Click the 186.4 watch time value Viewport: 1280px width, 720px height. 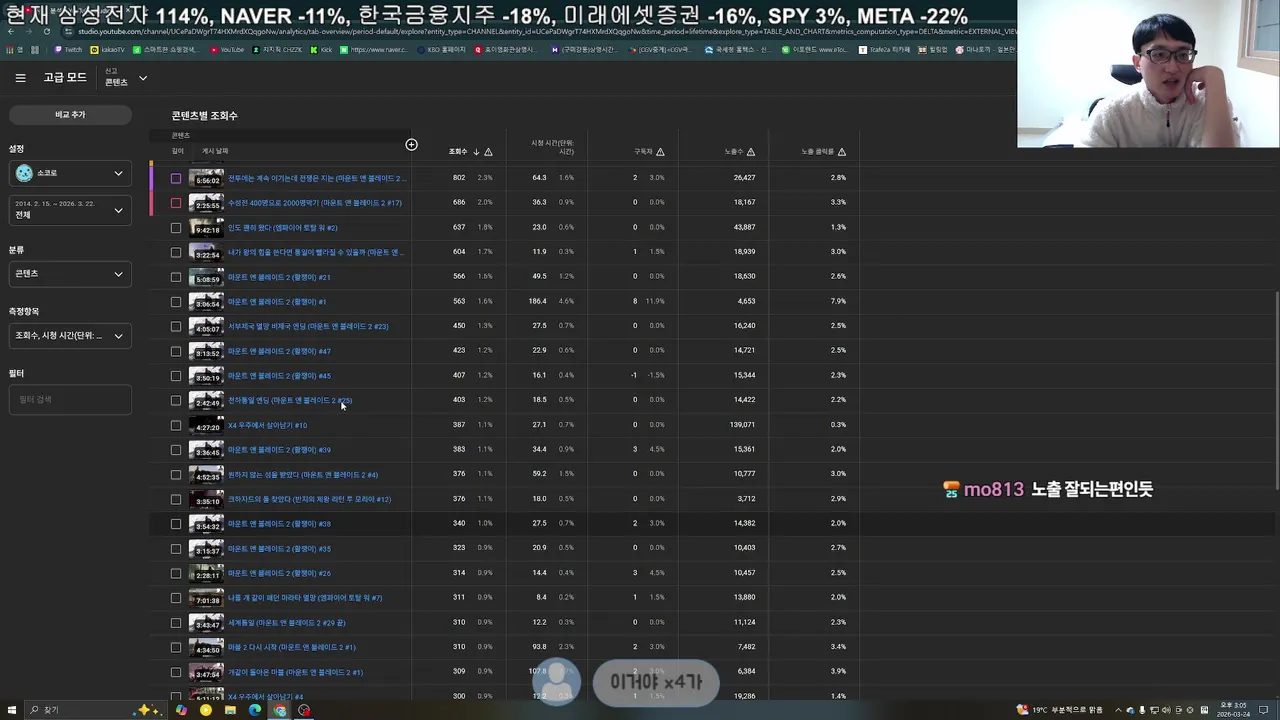tap(538, 301)
